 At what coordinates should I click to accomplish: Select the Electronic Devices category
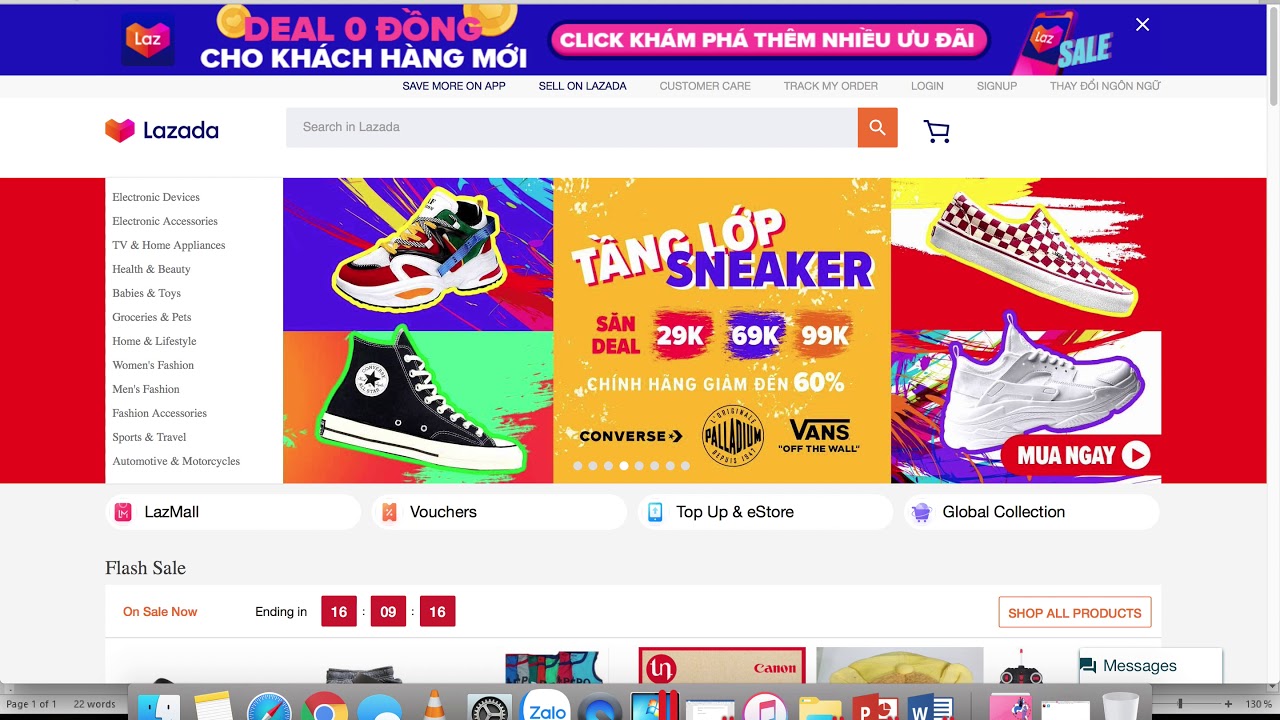pos(156,197)
